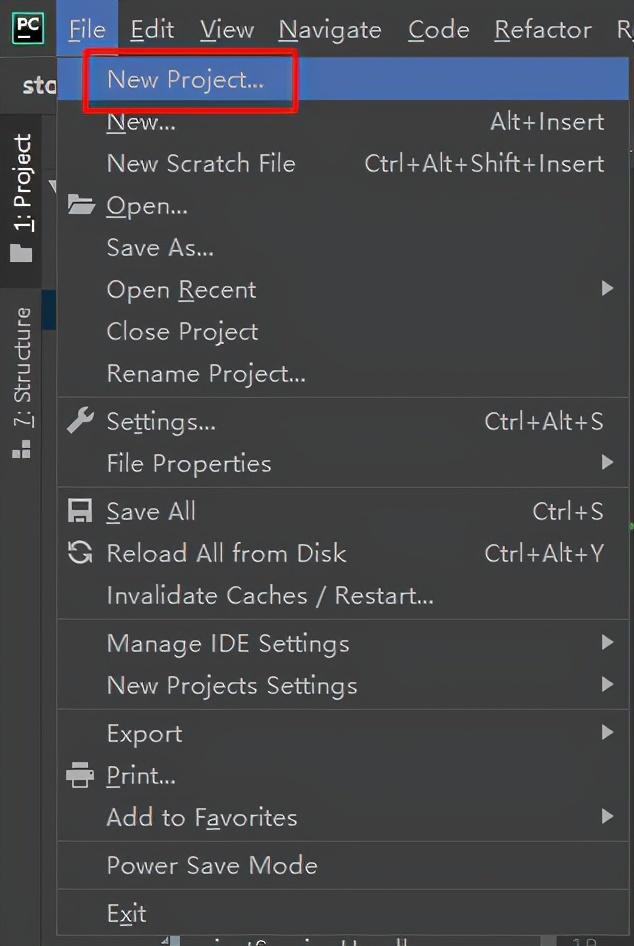Click the folder icon beside Open
Image resolution: width=634 pixels, height=946 pixels.
tap(81, 205)
